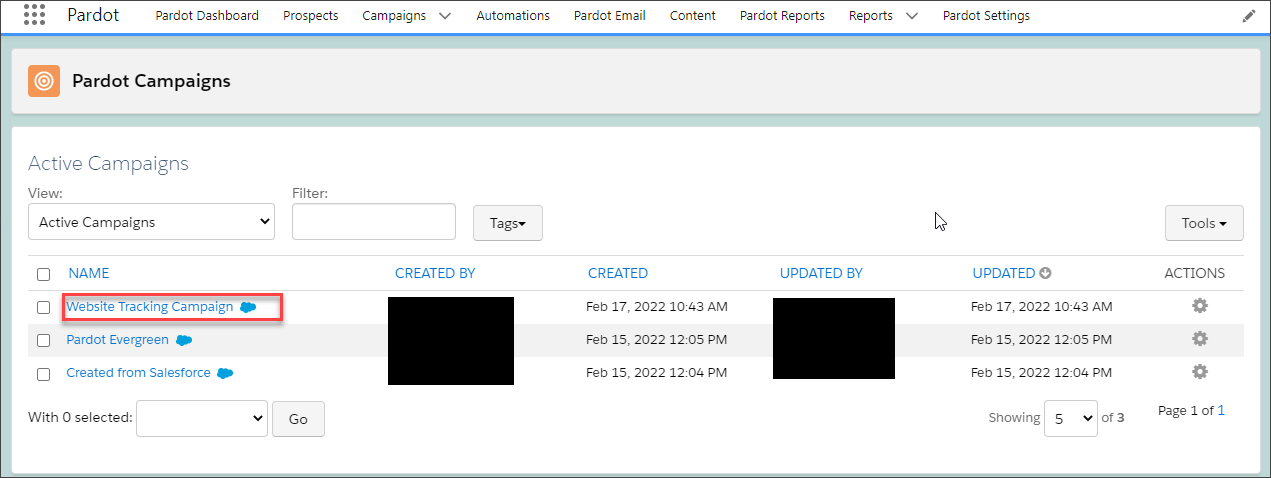The width and height of the screenshot is (1271, 478).
Task: Open the Content tab
Action: [693, 16]
